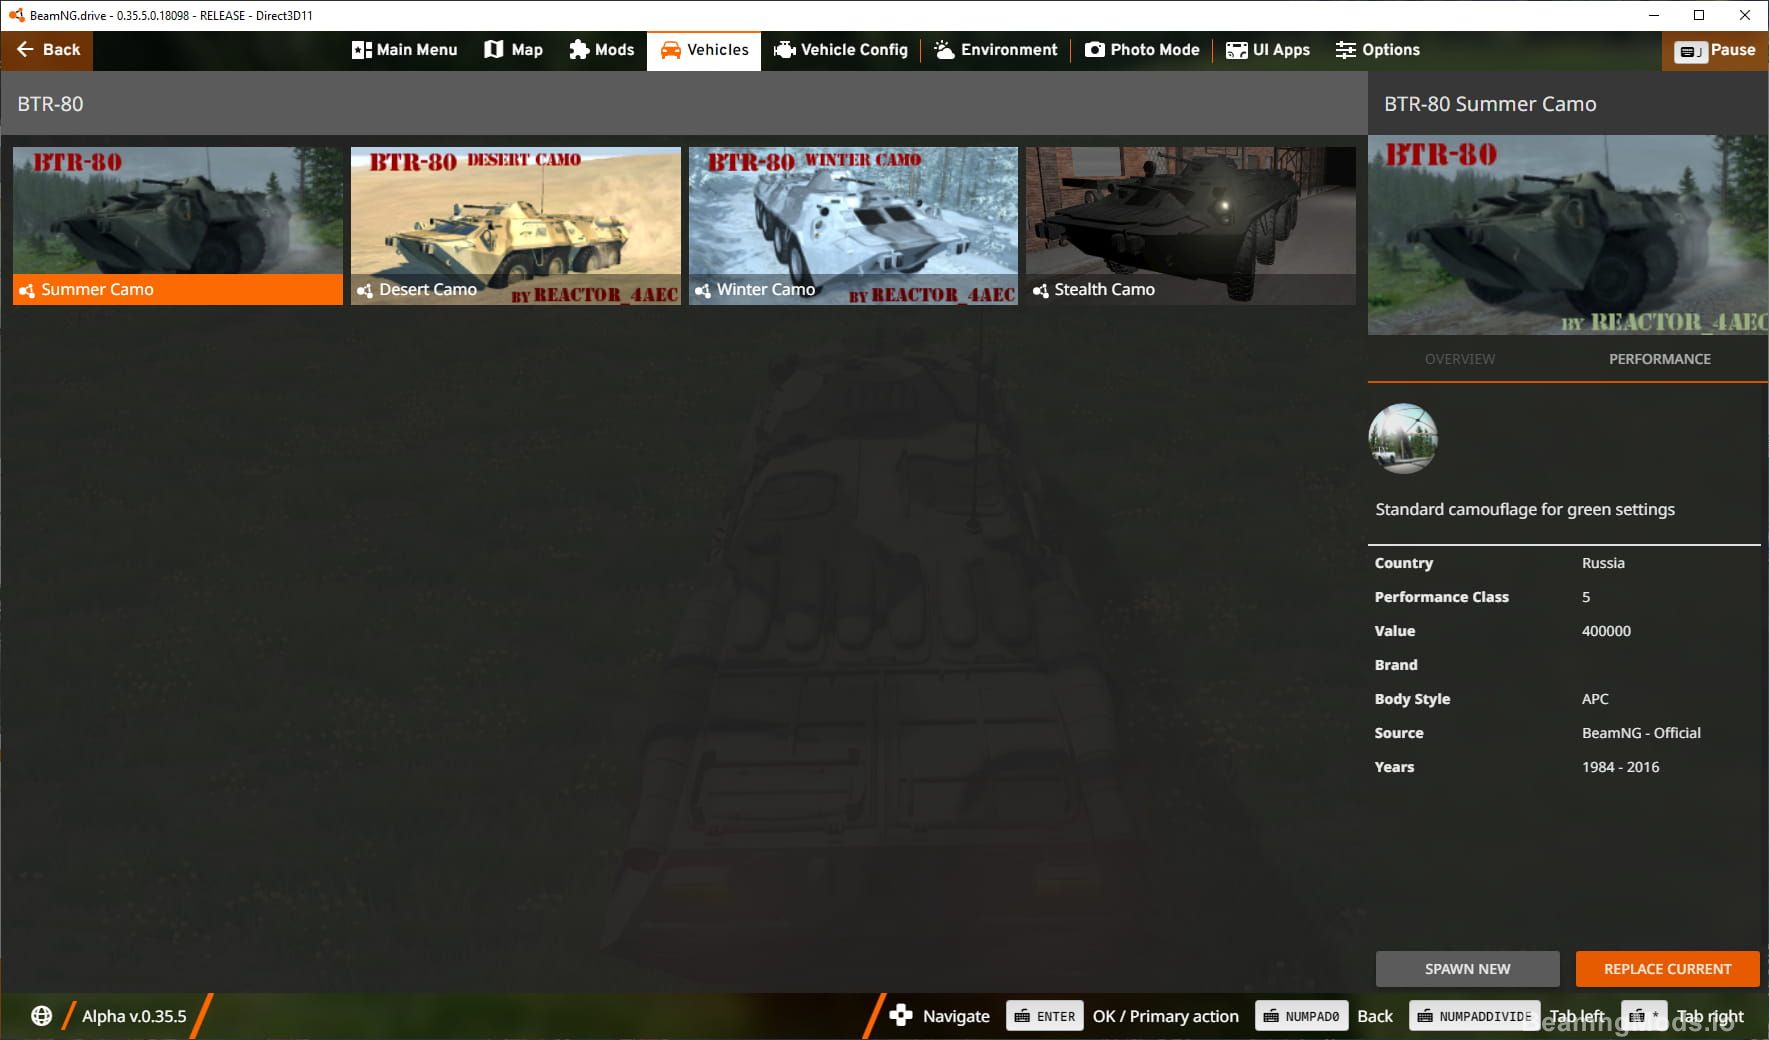The height and width of the screenshot is (1040, 1769).
Task: Click the BeamNG logo in title bar
Action: point(17,15)
